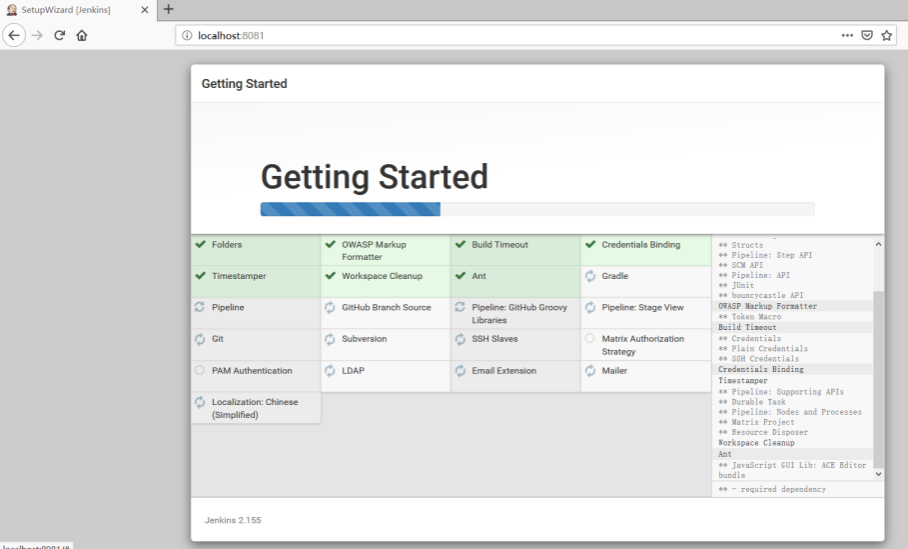Reload the Jenkins page
Viewport: 908px width, 549px height.
(59, 35)
